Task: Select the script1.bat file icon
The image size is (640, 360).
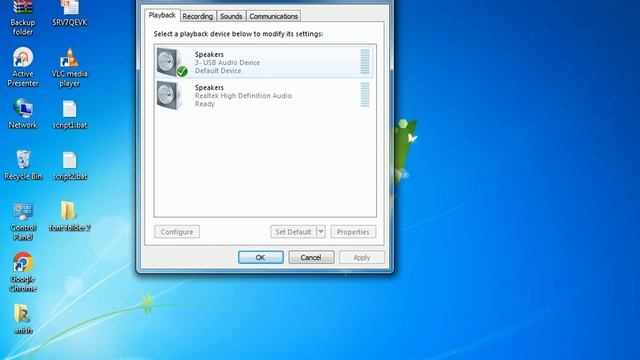Action: pos(70,115)
